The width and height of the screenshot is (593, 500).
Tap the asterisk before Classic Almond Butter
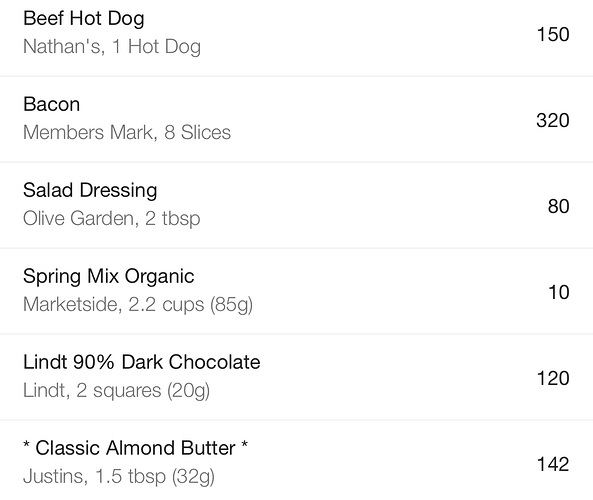26,444
